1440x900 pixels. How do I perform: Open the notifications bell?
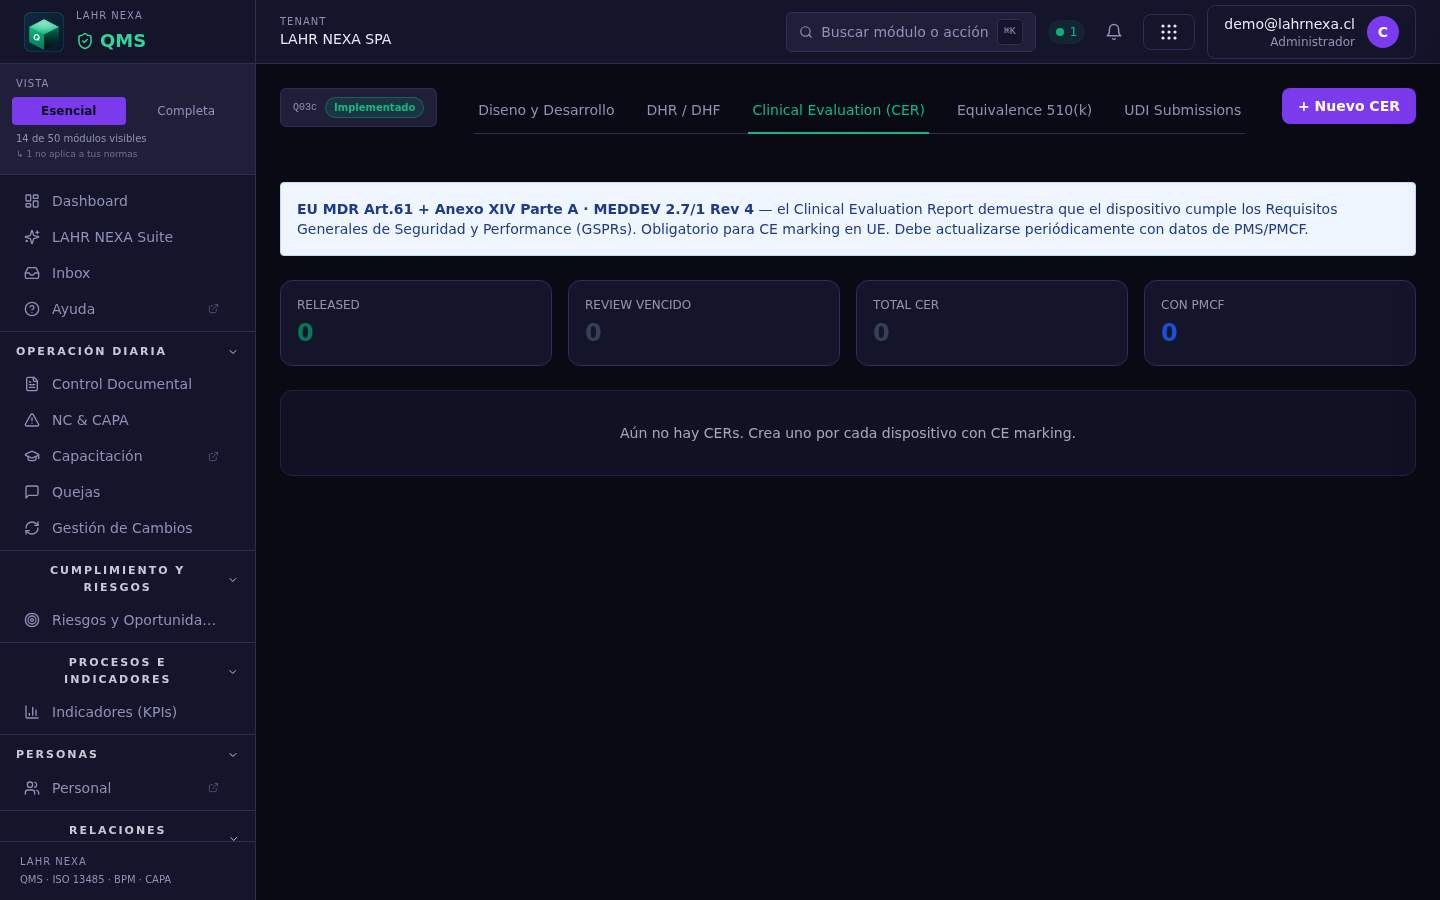(1114, 32)
